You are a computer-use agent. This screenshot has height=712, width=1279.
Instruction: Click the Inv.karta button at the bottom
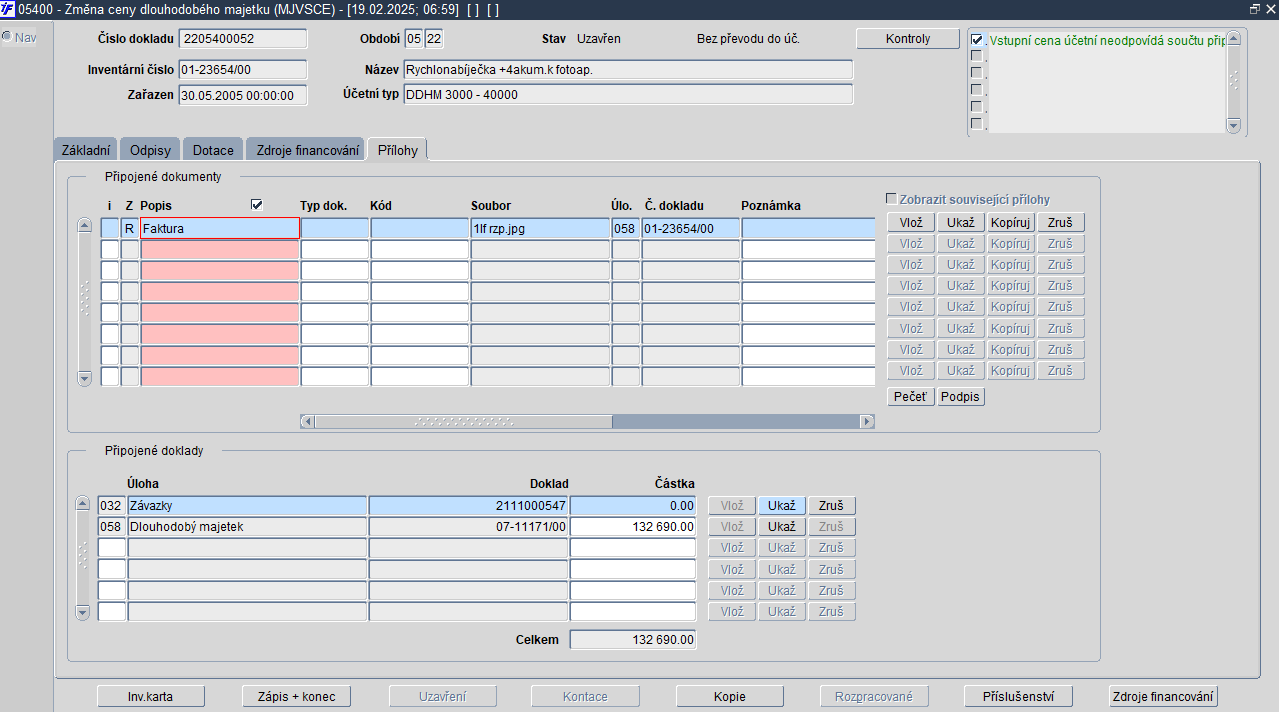click(x=151, y=696)
